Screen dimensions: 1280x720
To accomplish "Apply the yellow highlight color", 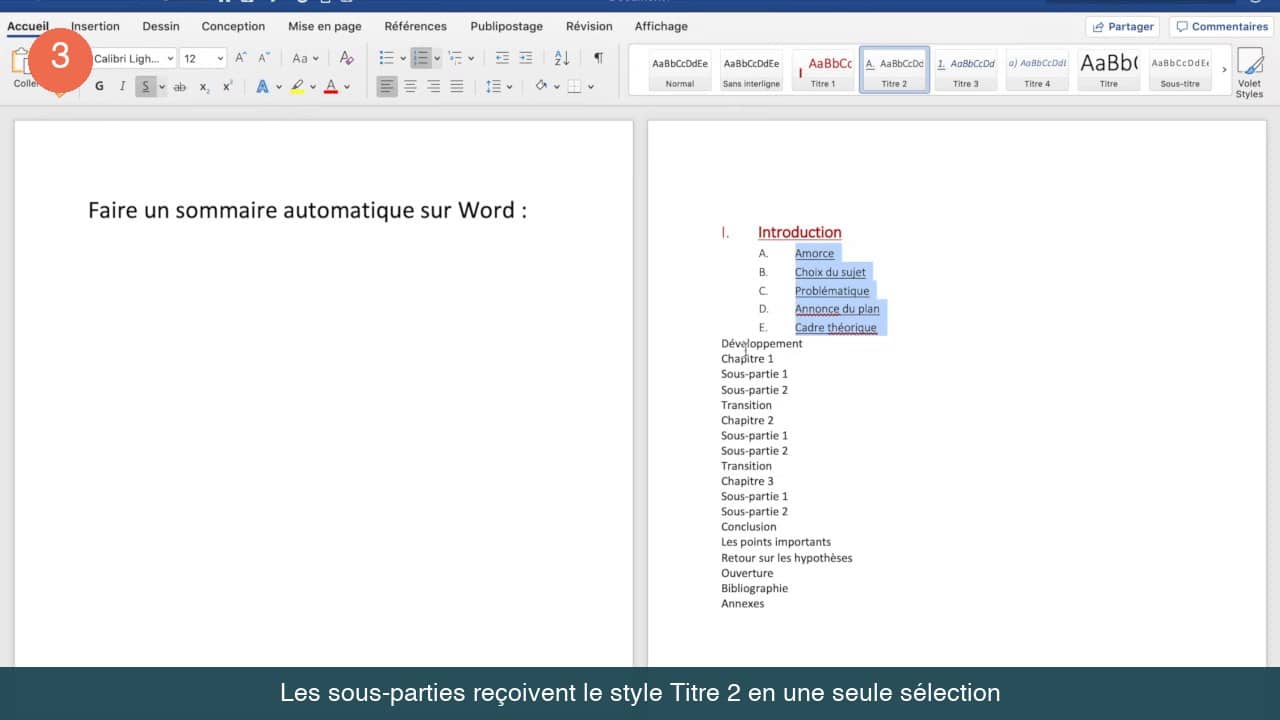I will [297, 87].
